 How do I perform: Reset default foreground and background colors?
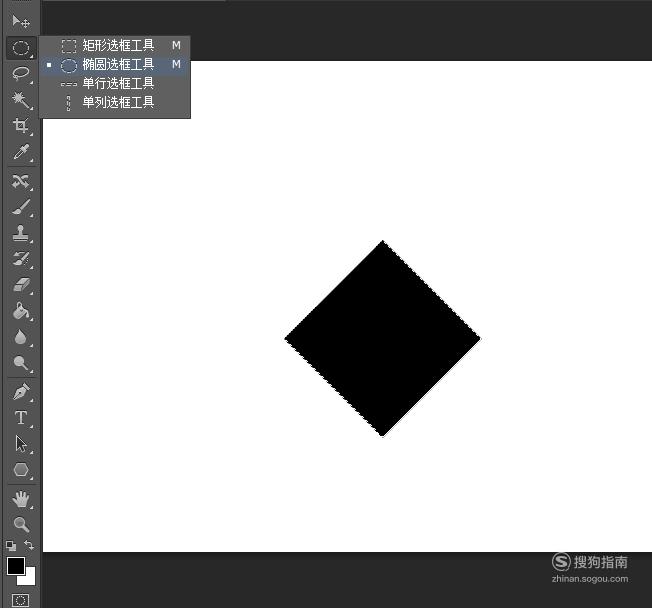(x=11, y=546)
